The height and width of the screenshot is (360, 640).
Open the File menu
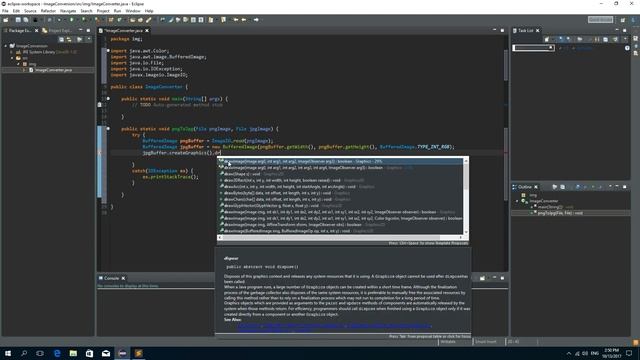coord(5,11)
